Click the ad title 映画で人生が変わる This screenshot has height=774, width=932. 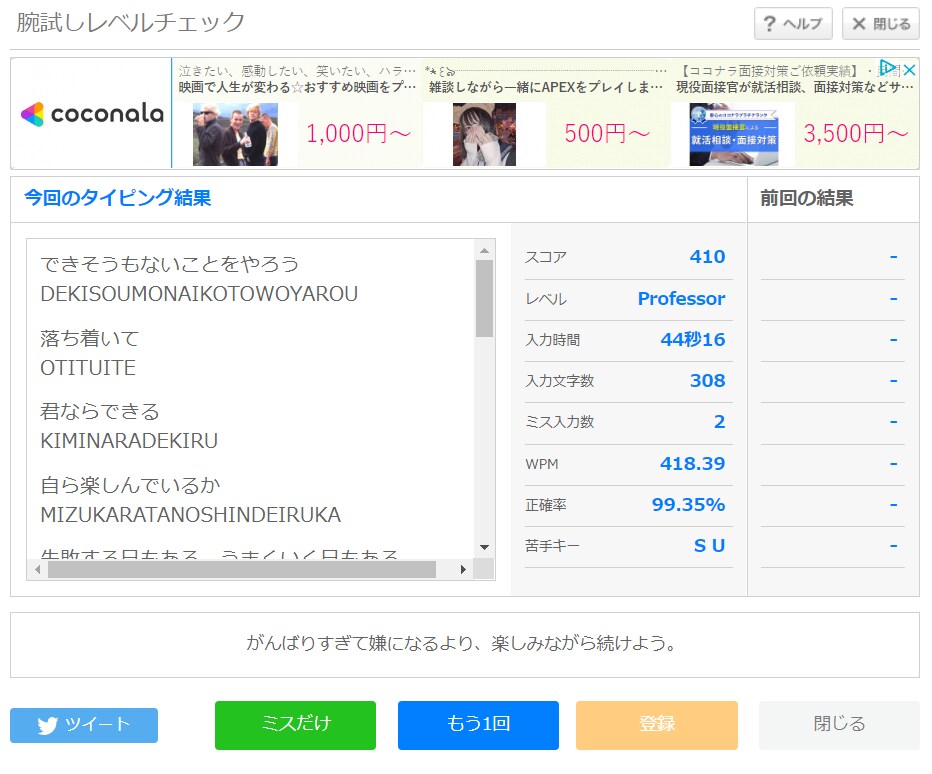tap(297, 87)
